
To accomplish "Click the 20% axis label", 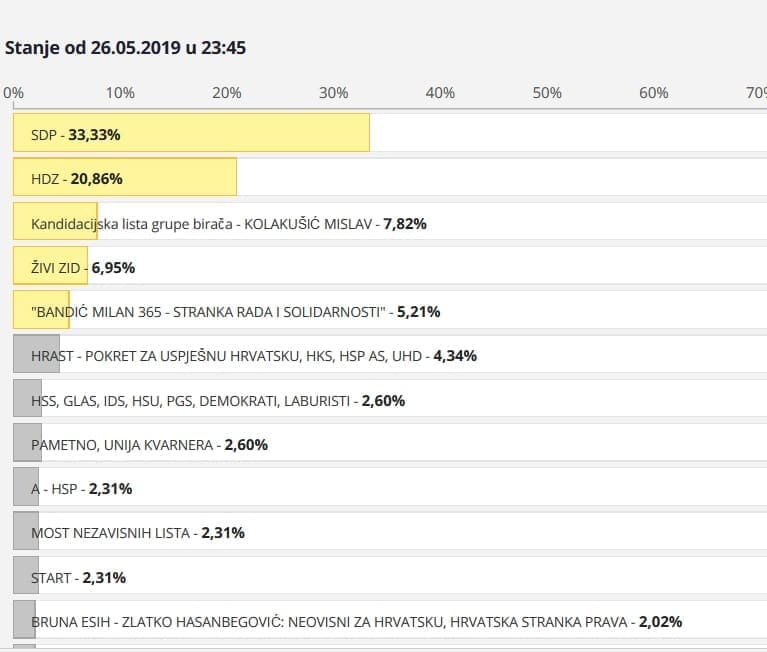I will (227, 93).
